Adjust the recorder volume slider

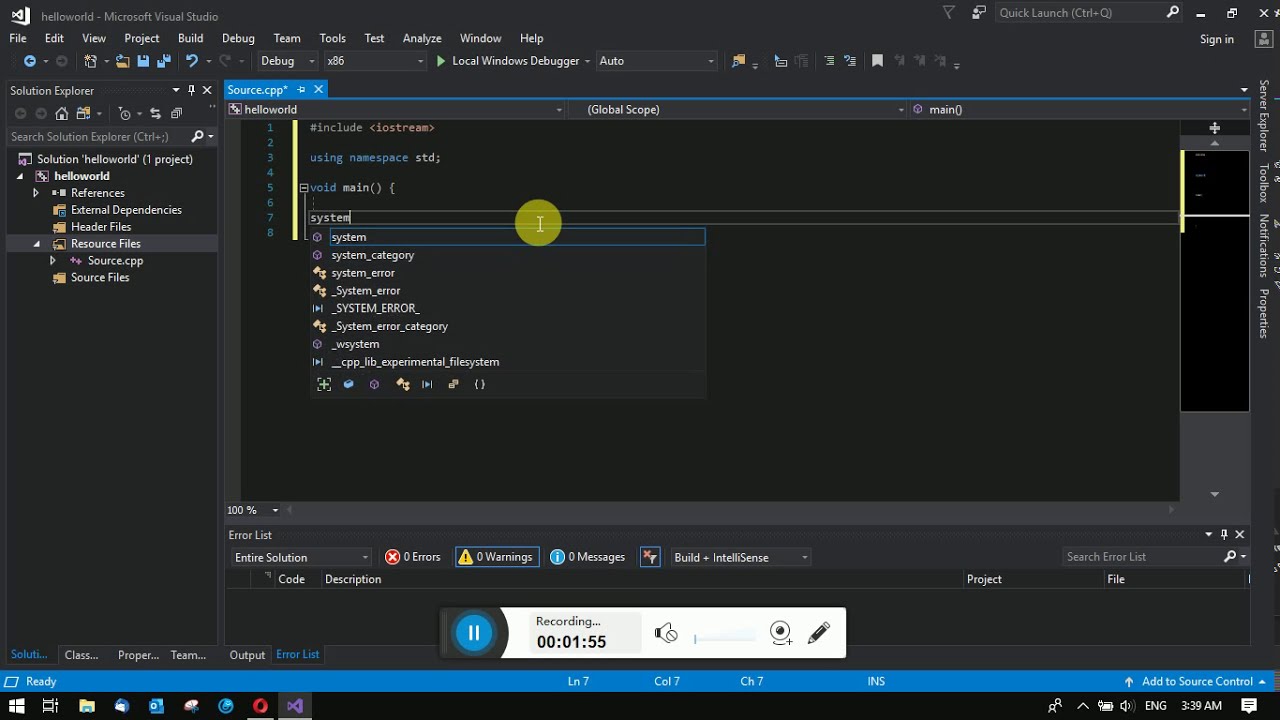coord(725,635)
